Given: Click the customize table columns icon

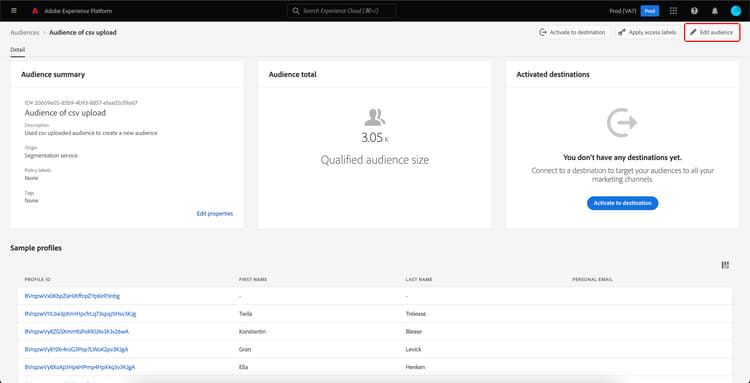Looking at the screenshot, I should (x=725, y=265).
